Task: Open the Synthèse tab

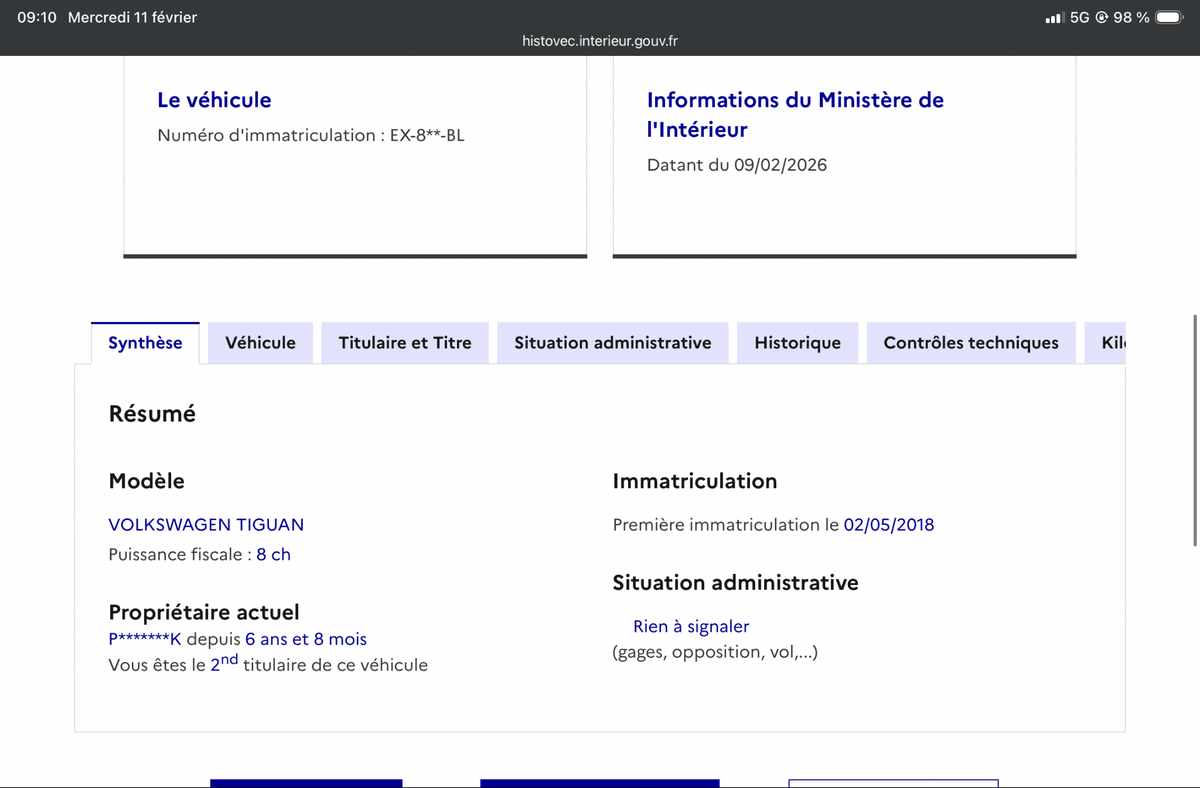Action: point(145,343)
